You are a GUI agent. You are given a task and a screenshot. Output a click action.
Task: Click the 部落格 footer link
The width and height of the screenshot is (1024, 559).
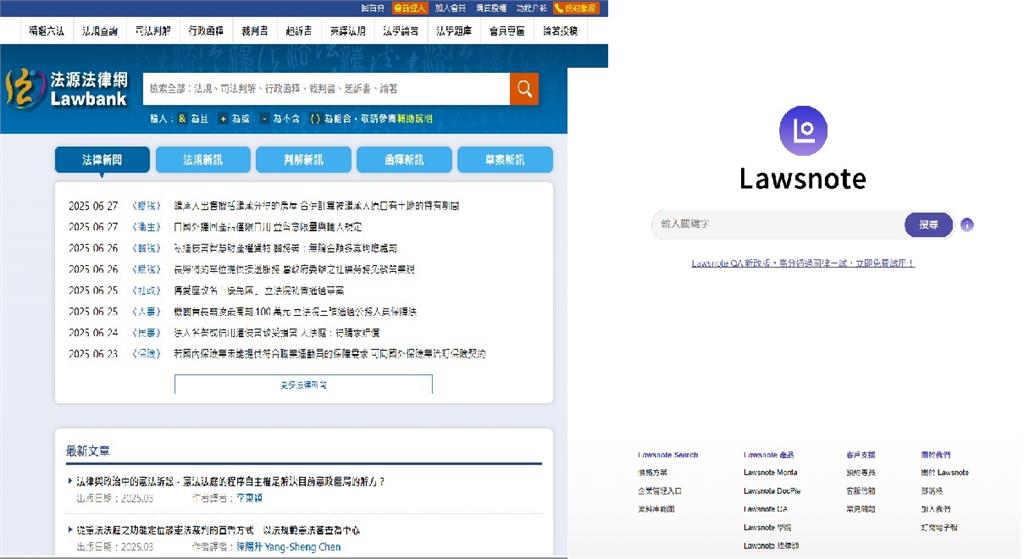pyautogui.click(x=932, y=490)
